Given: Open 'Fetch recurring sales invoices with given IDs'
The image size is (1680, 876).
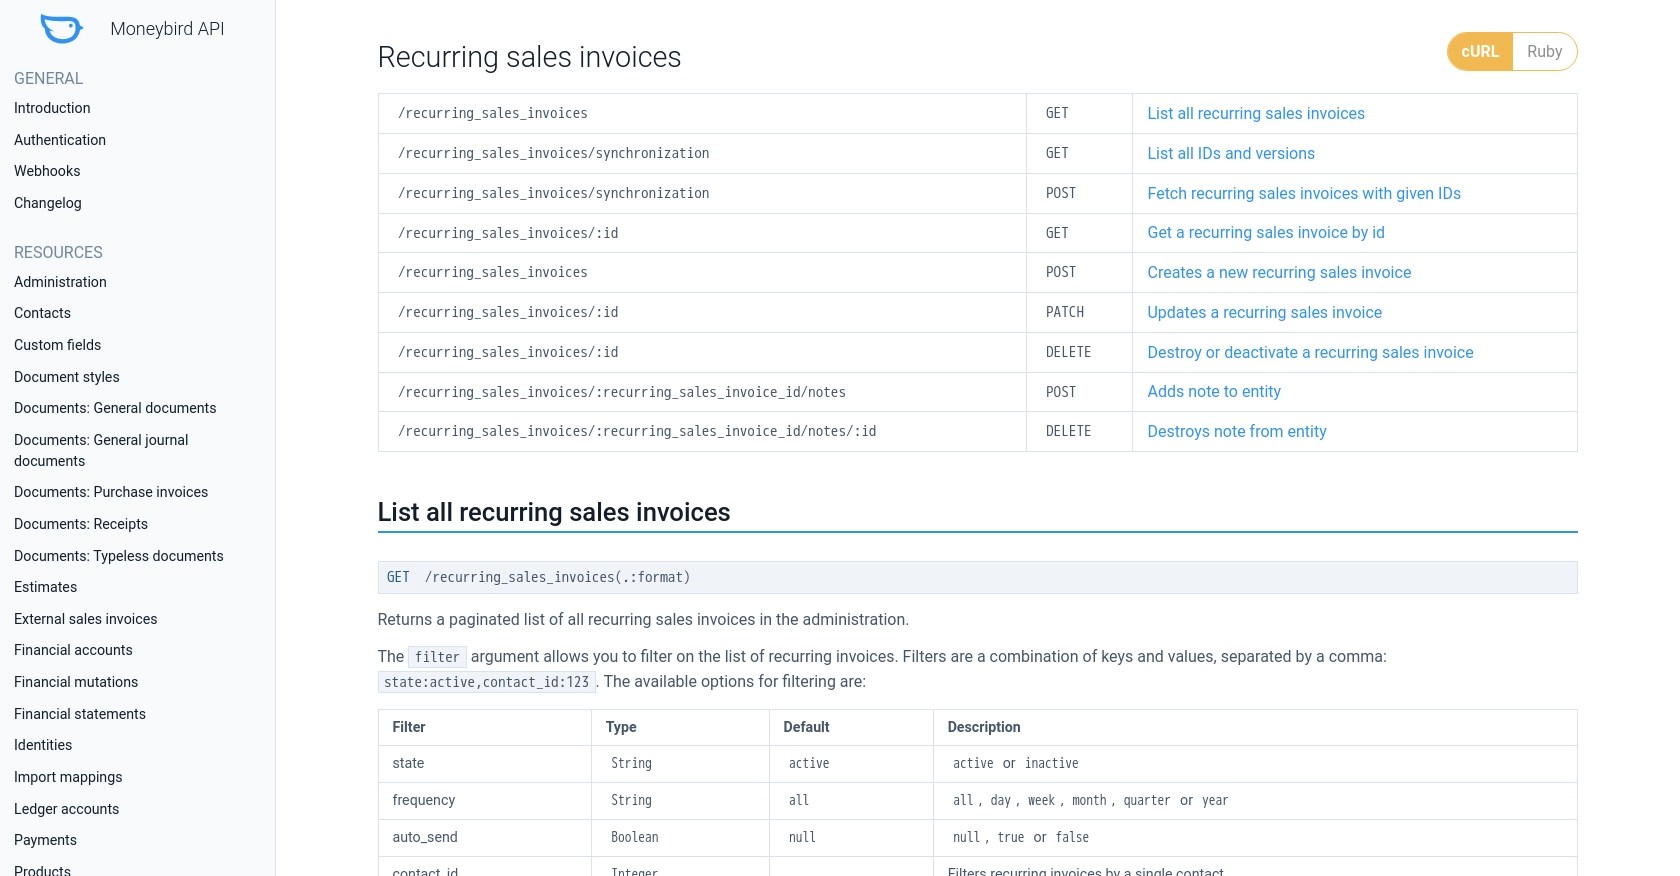Looking at the screenshot, I should click(1304, 194).
